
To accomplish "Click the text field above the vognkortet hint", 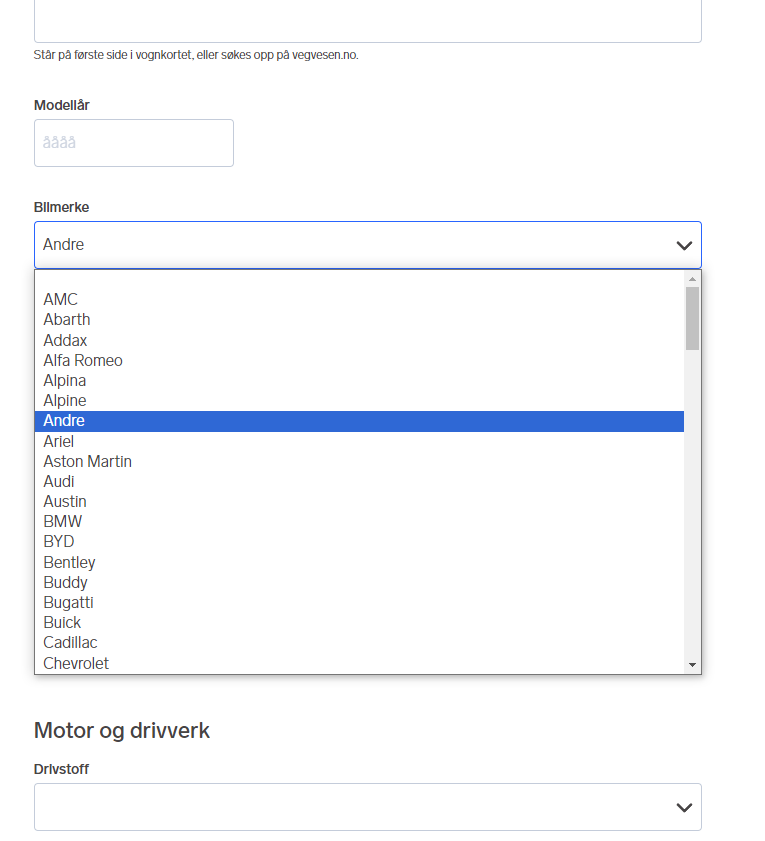I will (x=367, y=20).
